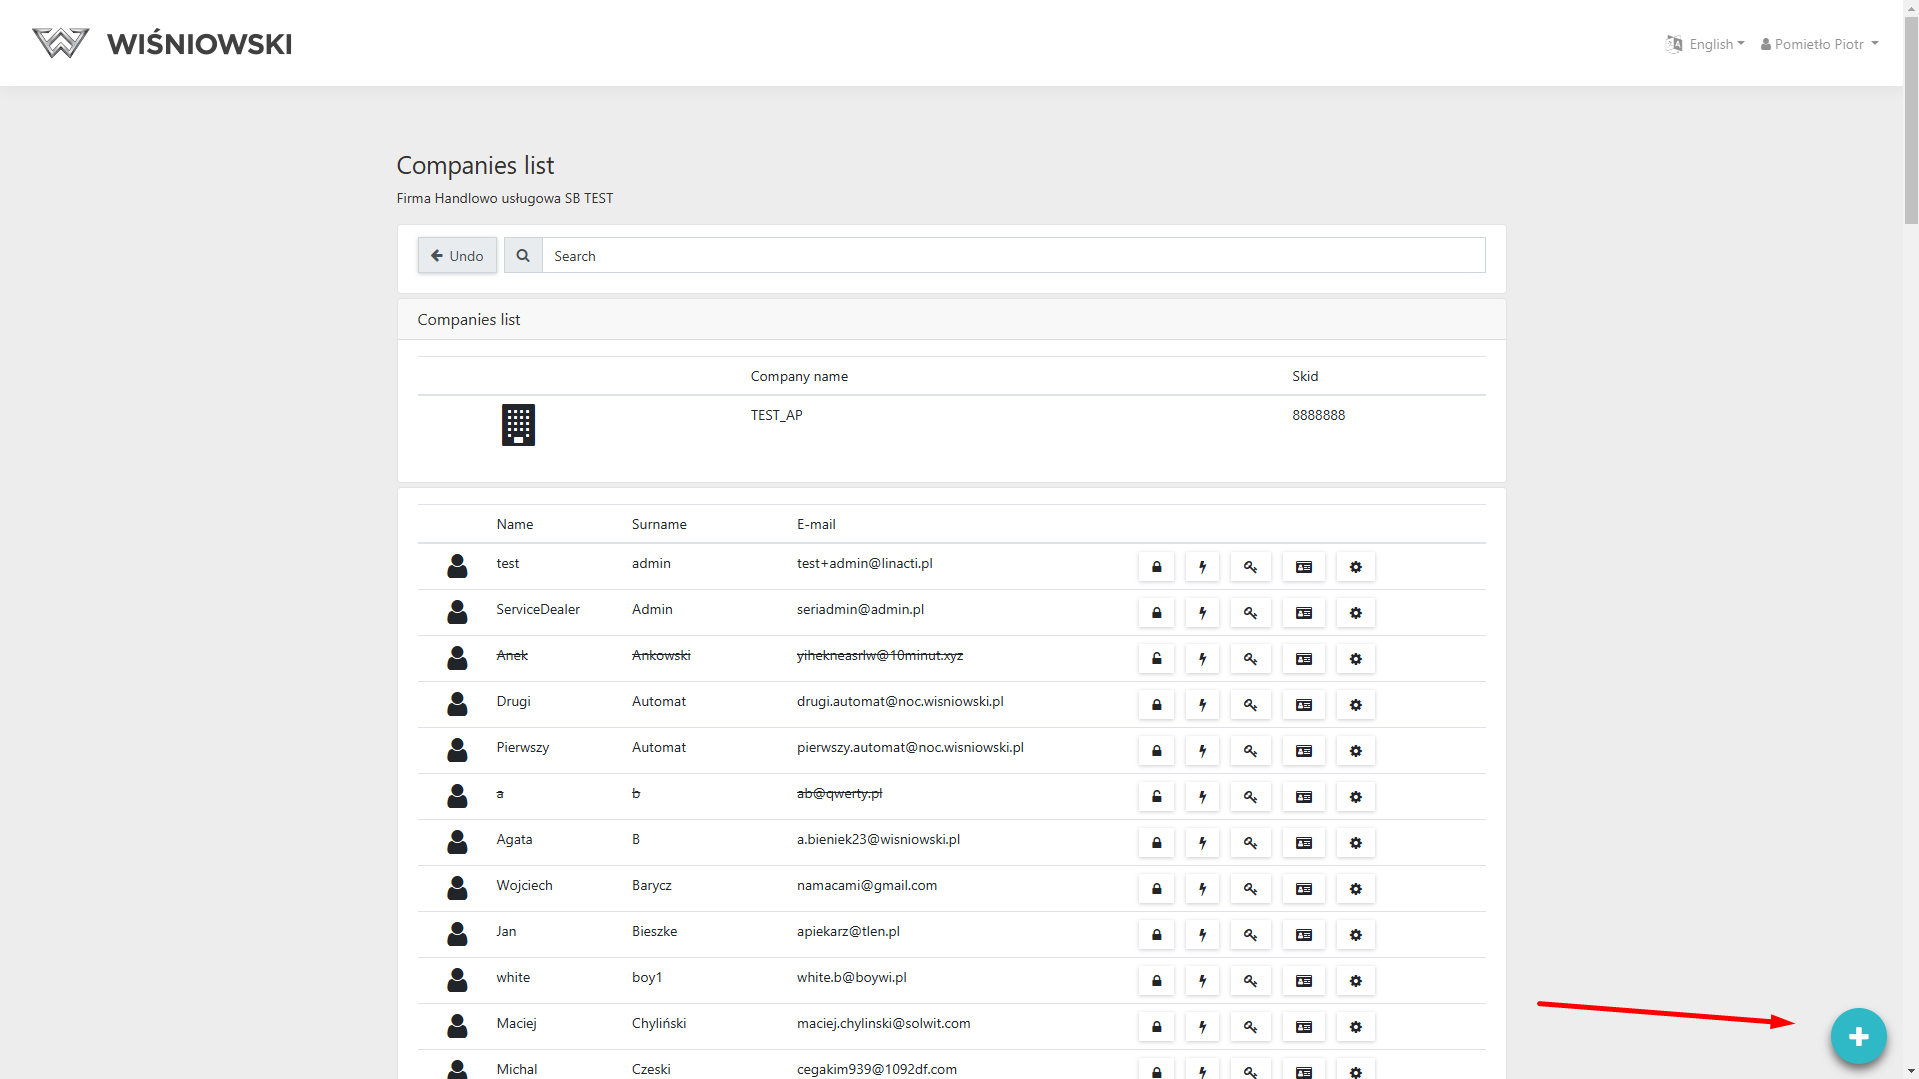Click the lightning bolt icon for test admin
The height and width of the screenshot is (1079, 1919).
1202,567
